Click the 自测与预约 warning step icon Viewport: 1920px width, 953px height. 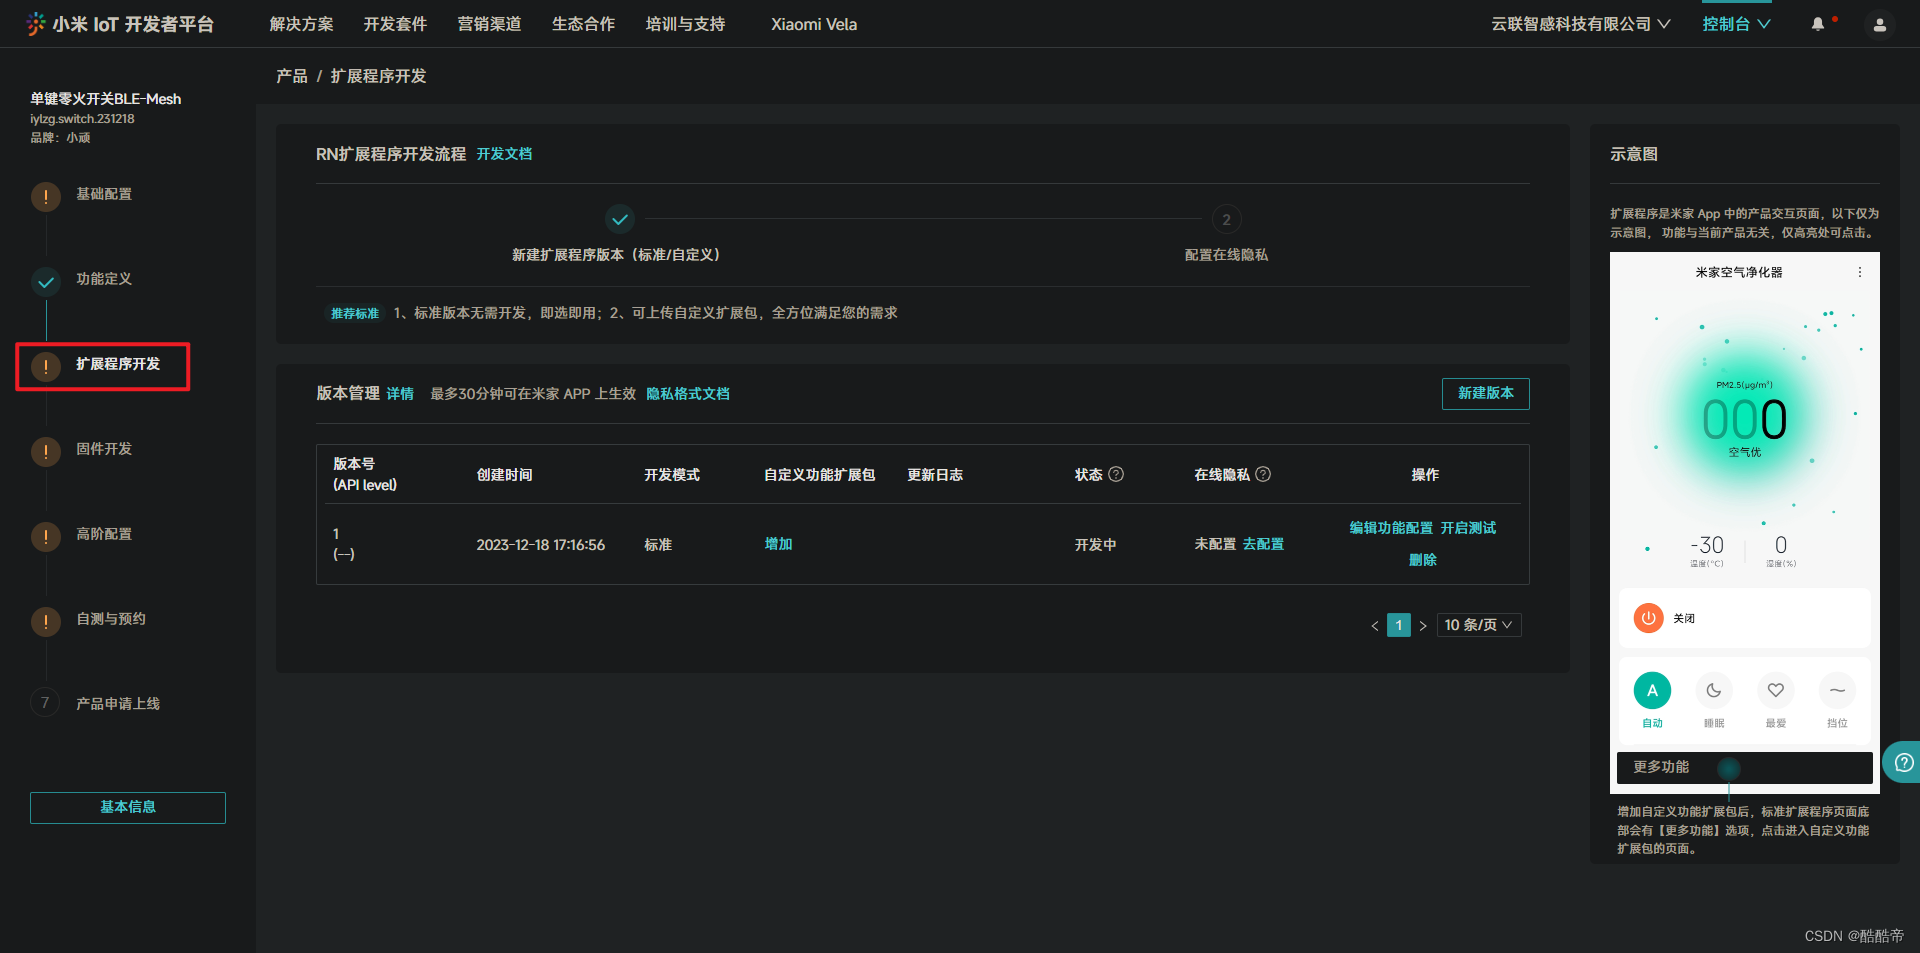(x=45, y=622)
